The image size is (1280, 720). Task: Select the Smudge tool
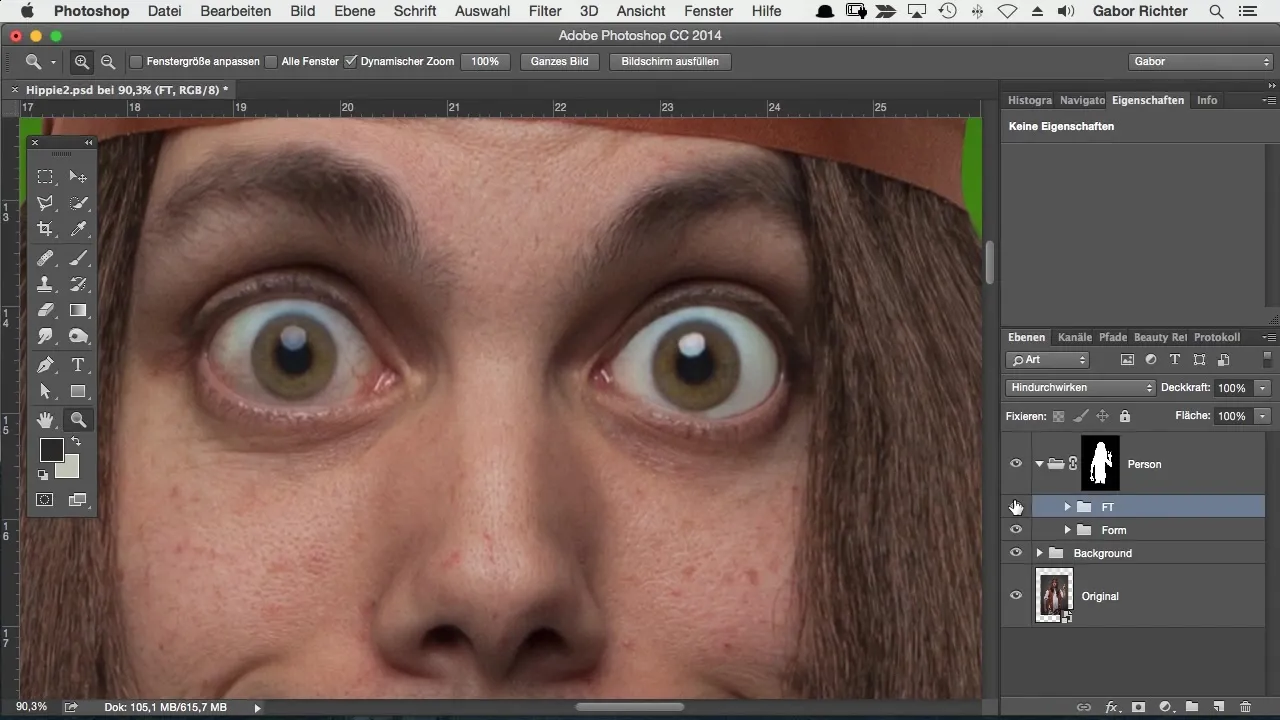45,337
